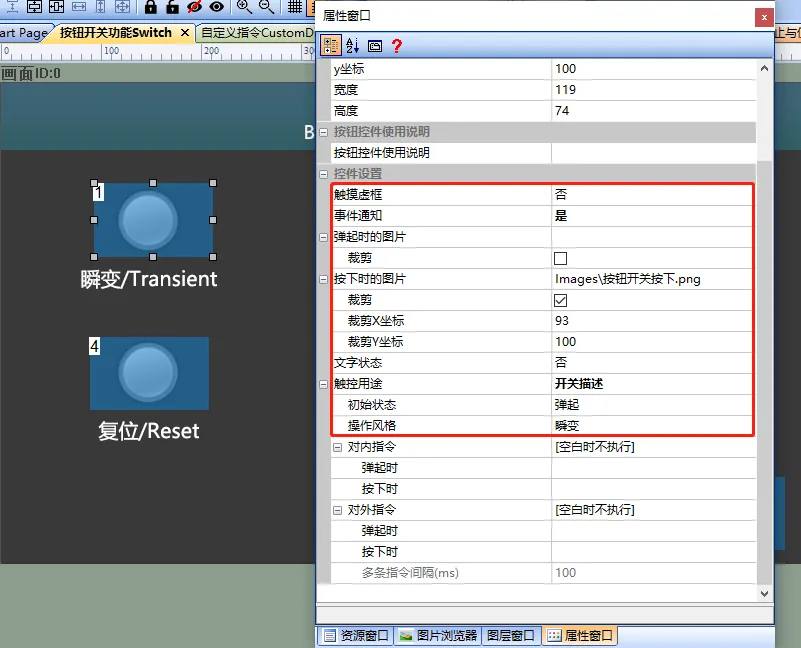The width and height of the screenshot is (801, 648).
Task: Click 对内指令 按下时 value field
Action: click(653, 489)
